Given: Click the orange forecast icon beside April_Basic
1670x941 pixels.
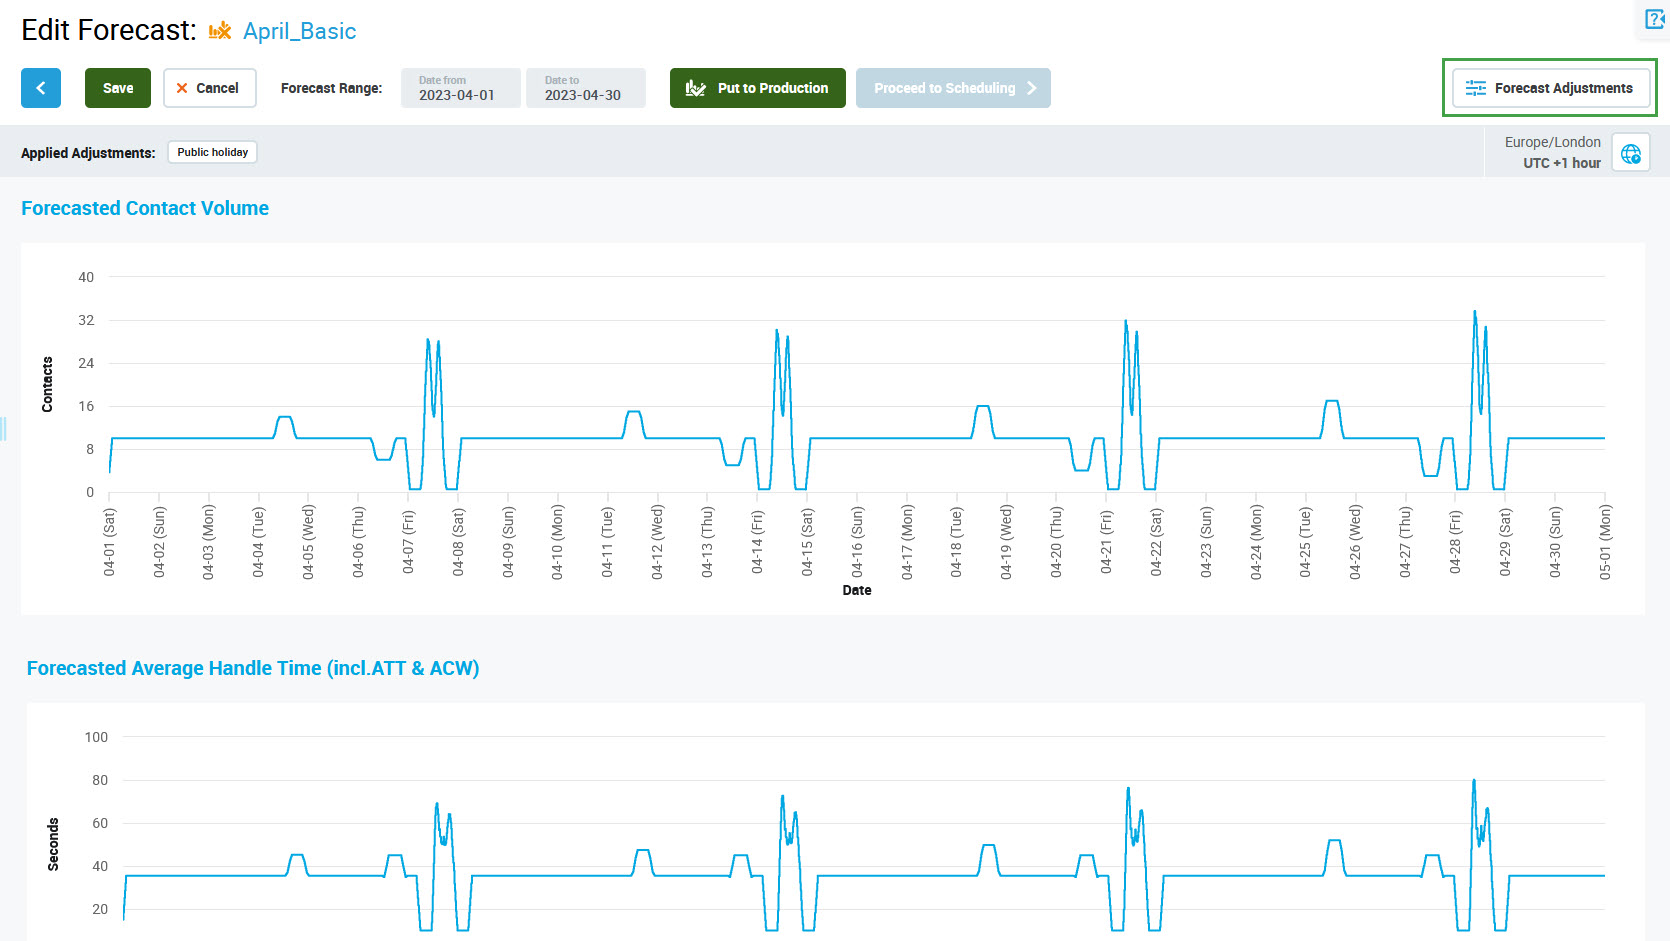Looking at the screenshot, I should coord(220,31).
